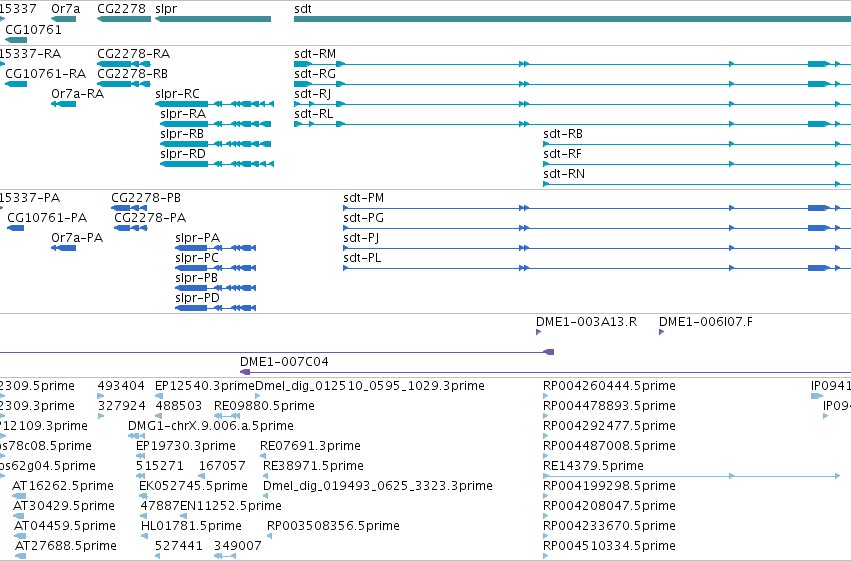Click RP004260444.5prime insertion label
Screen dimensions: 851x561
609,386
